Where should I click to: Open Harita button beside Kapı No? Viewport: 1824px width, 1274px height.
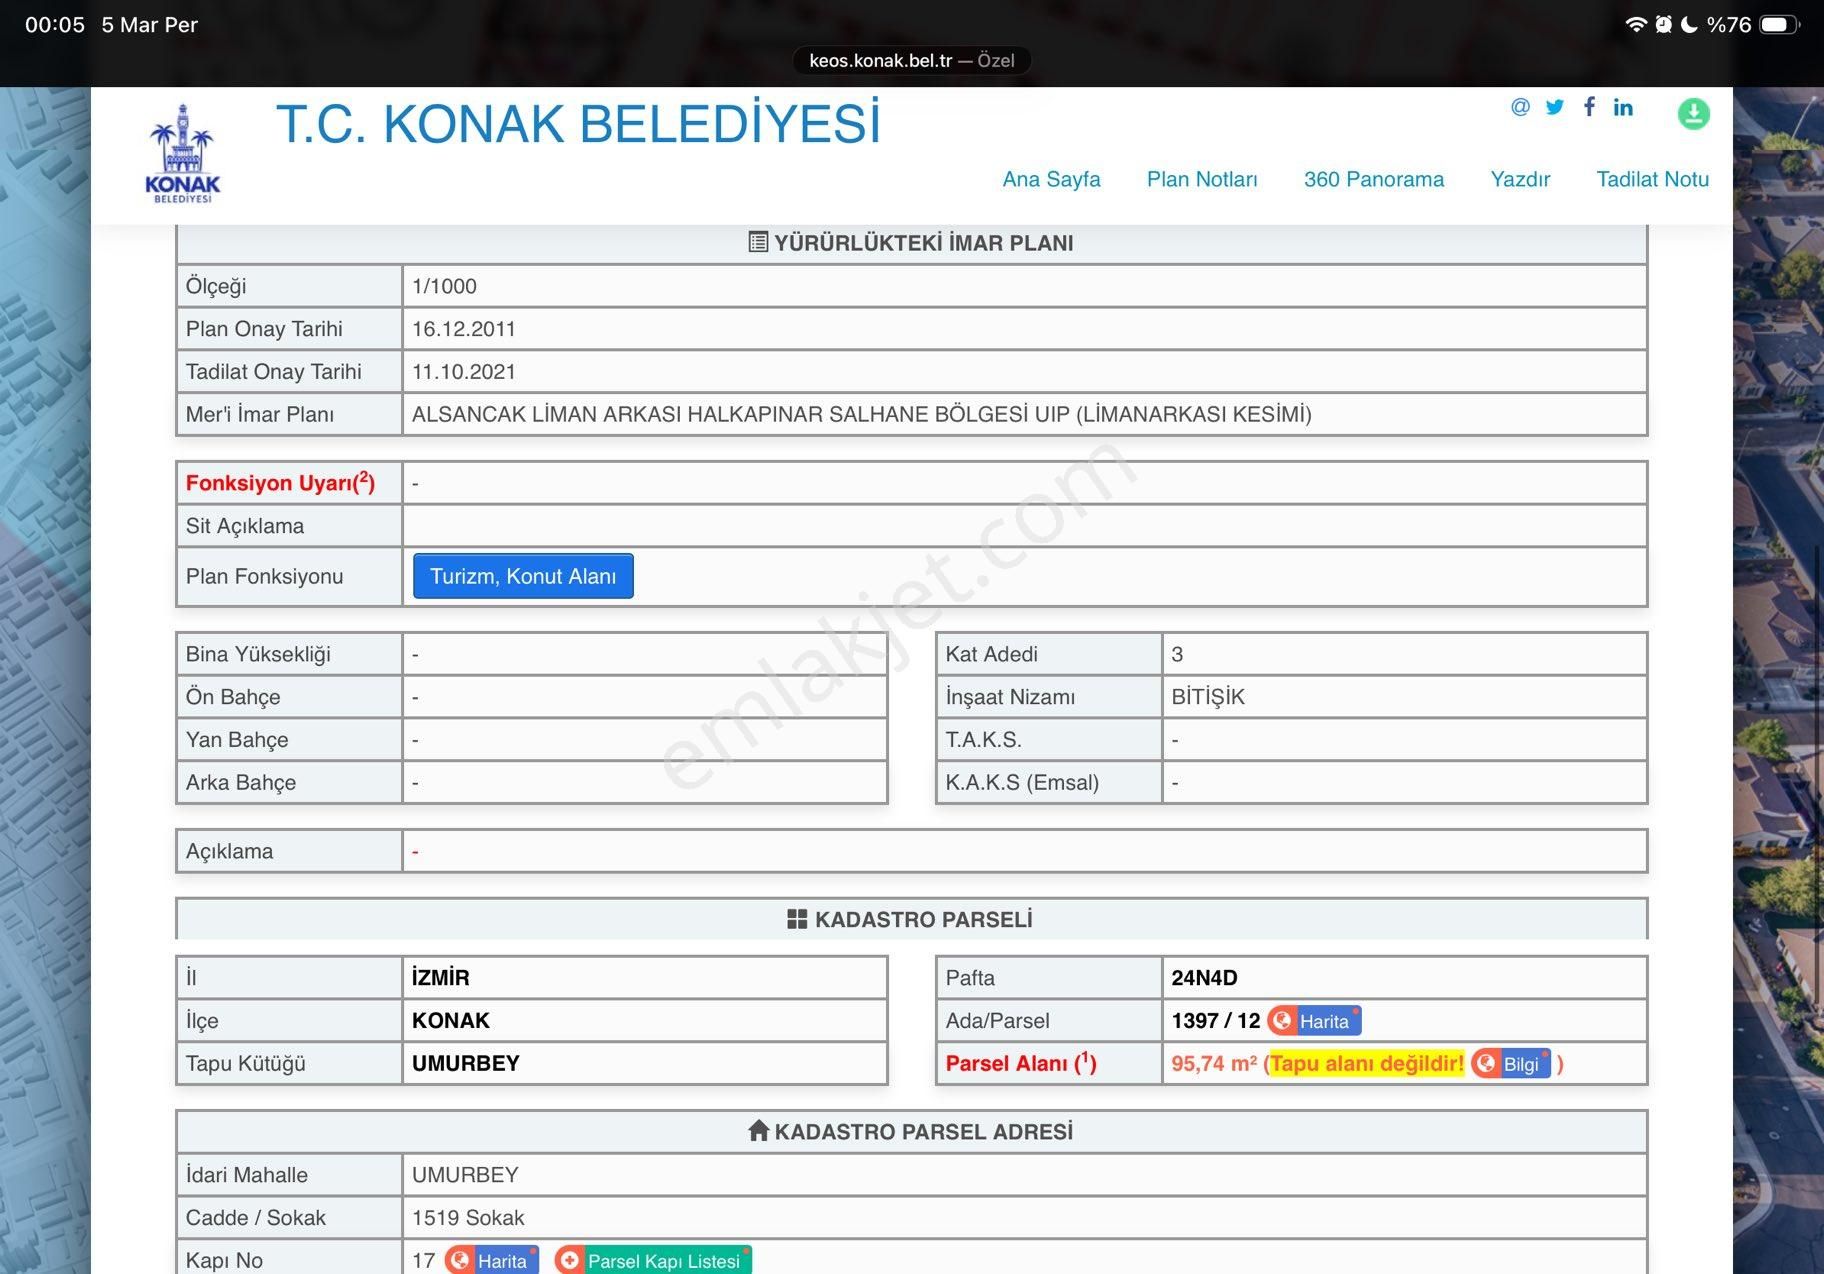(x=492, y=1261)
